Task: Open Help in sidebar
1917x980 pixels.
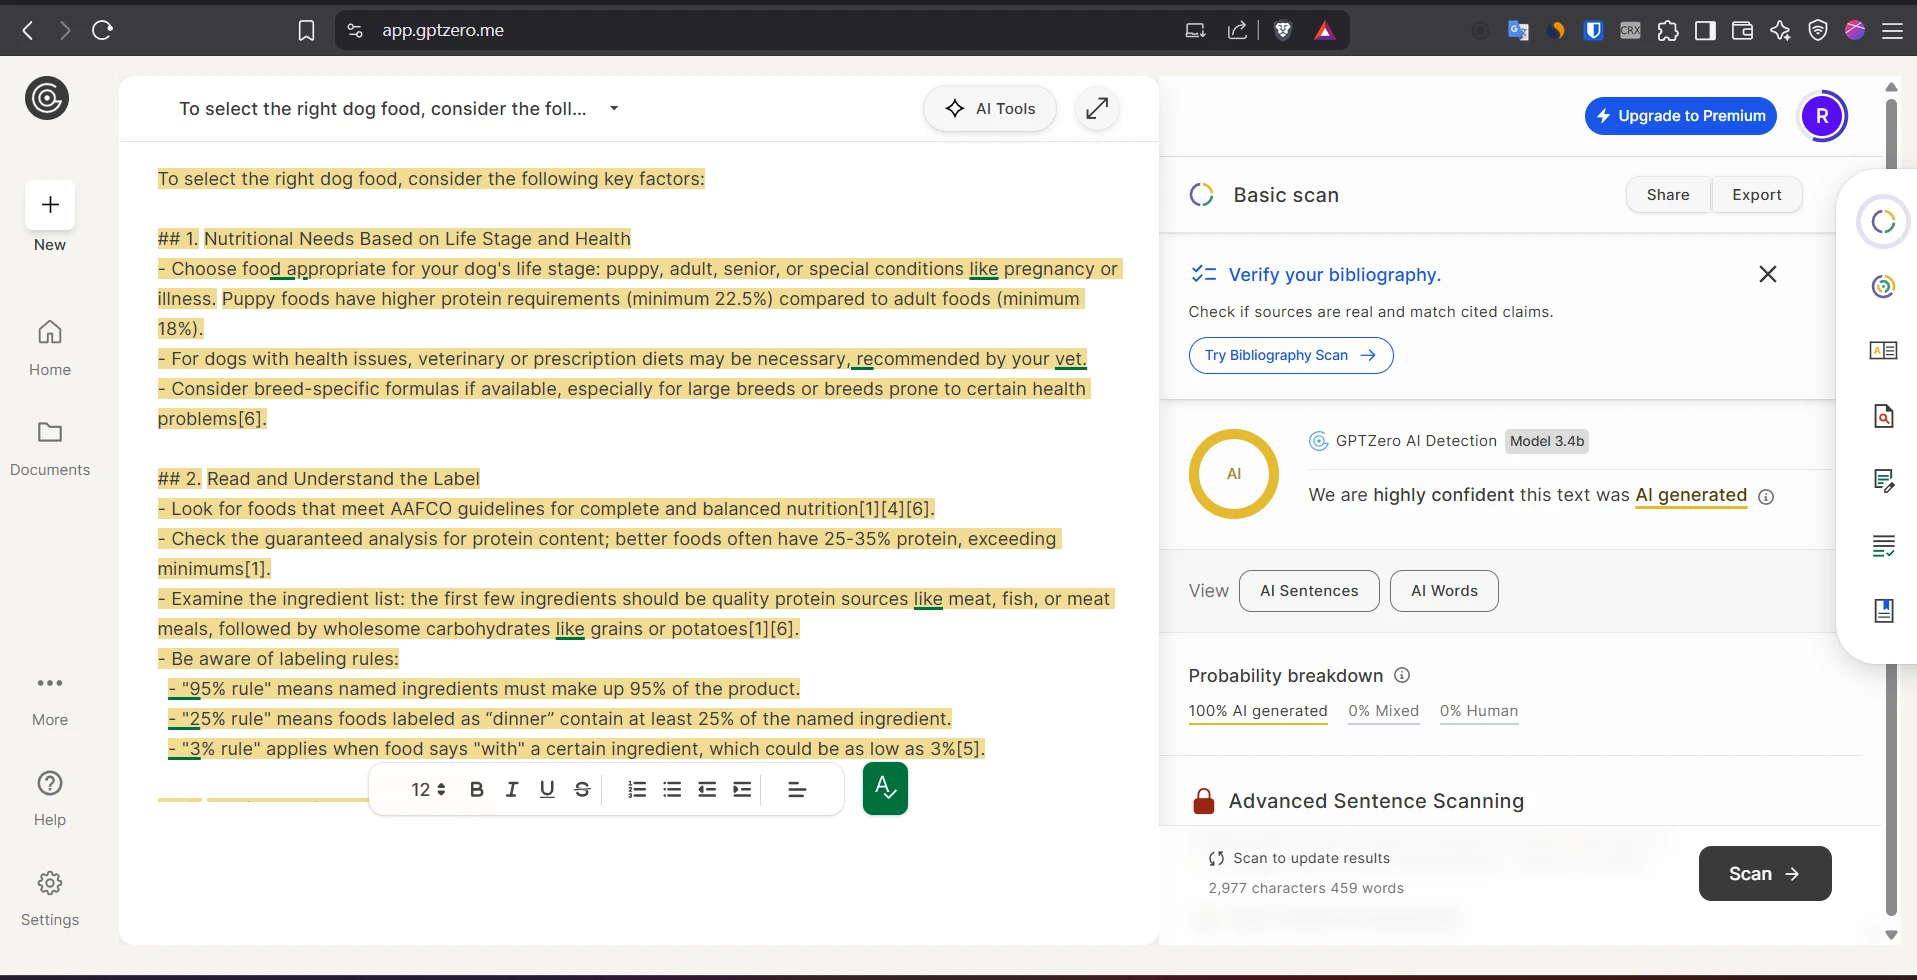Action: pos(50,798)
